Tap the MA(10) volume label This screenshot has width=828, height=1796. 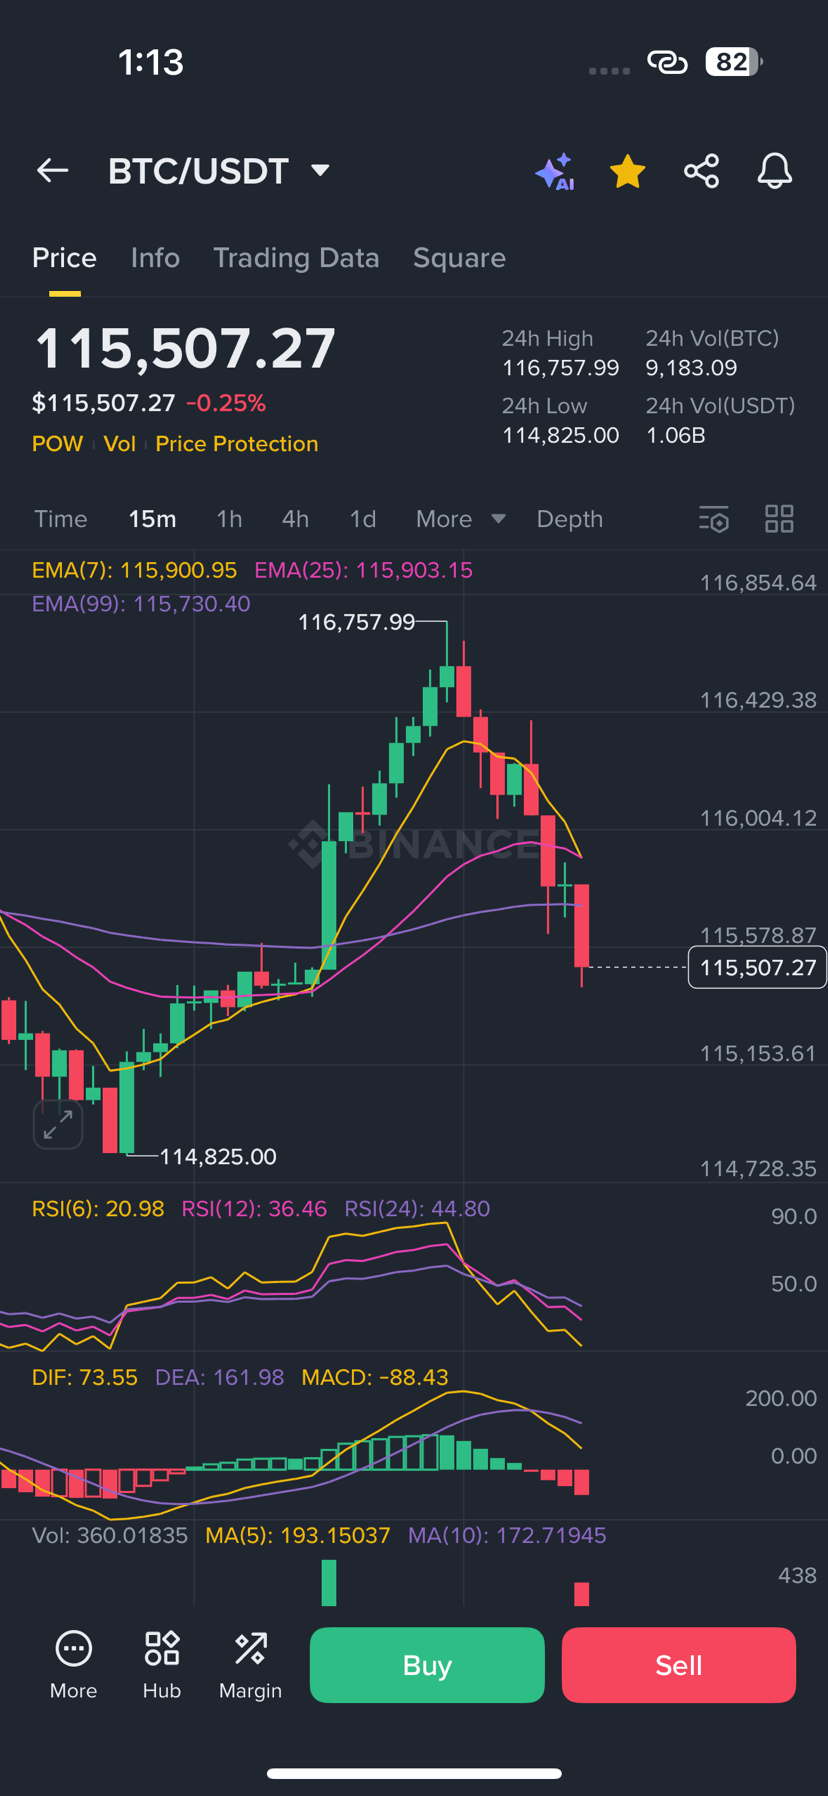tap(507, 1536)
